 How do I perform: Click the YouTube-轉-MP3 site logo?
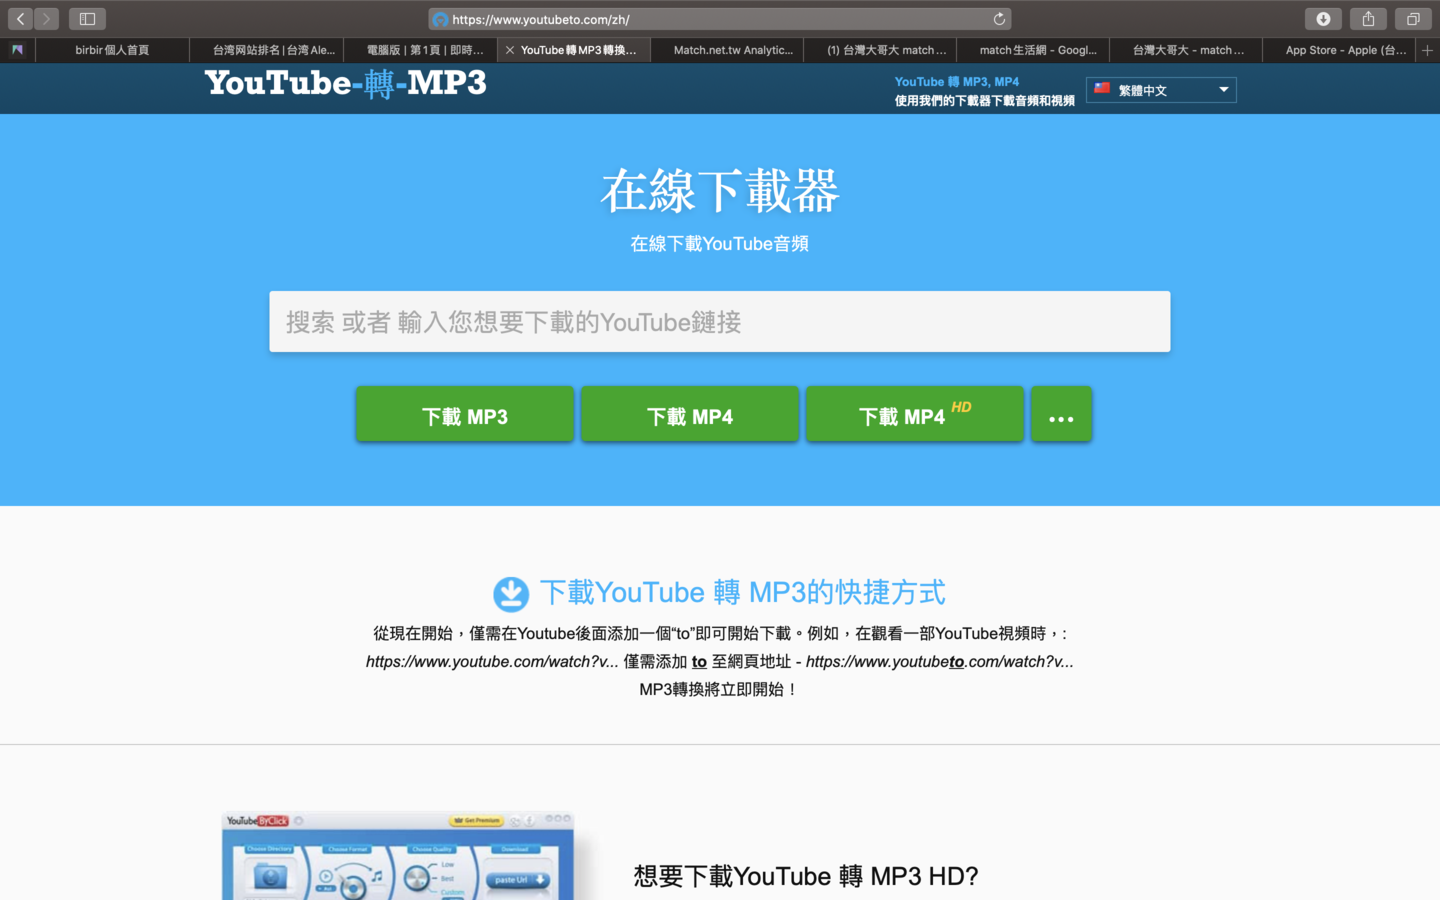[346, 84]
